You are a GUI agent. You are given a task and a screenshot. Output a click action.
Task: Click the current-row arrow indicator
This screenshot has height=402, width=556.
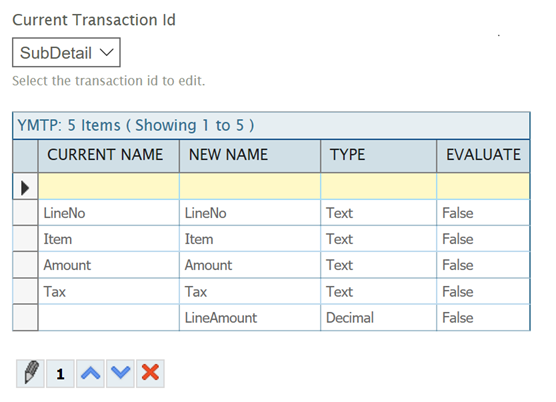(25, 187)
